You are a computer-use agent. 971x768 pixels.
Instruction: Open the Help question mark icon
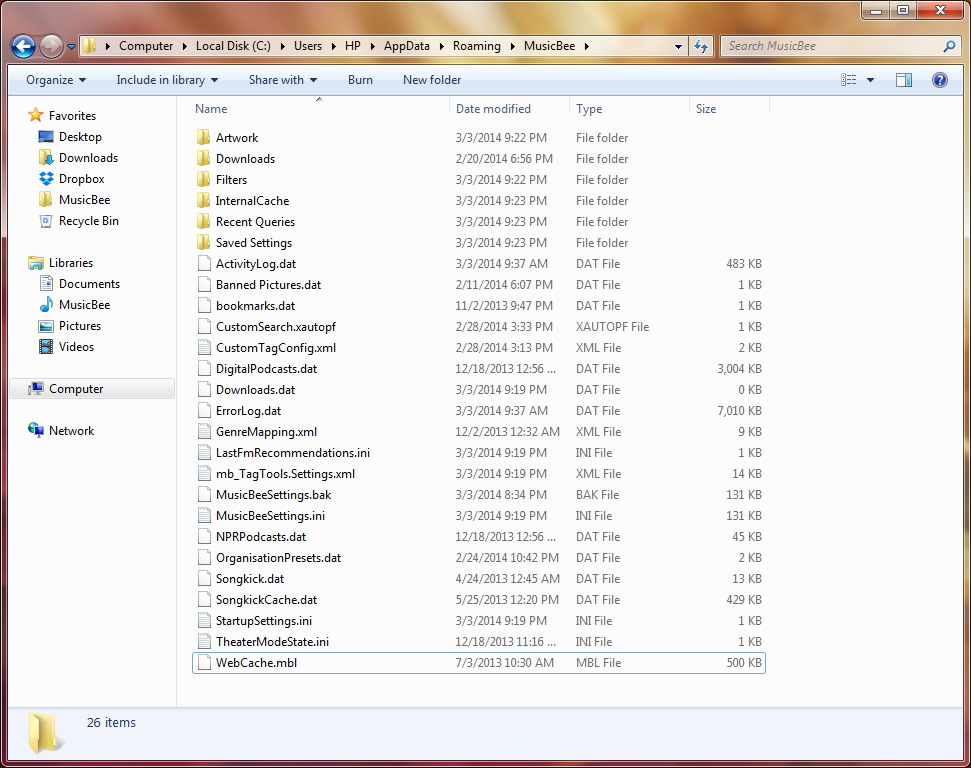(x=939, y=80)
